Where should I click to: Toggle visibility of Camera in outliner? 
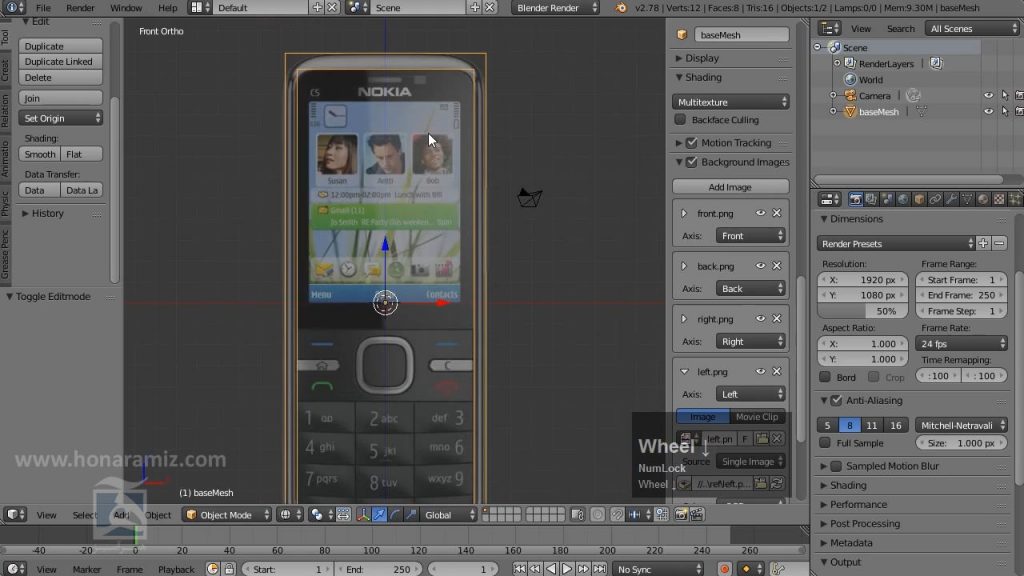tap(989, 95)
